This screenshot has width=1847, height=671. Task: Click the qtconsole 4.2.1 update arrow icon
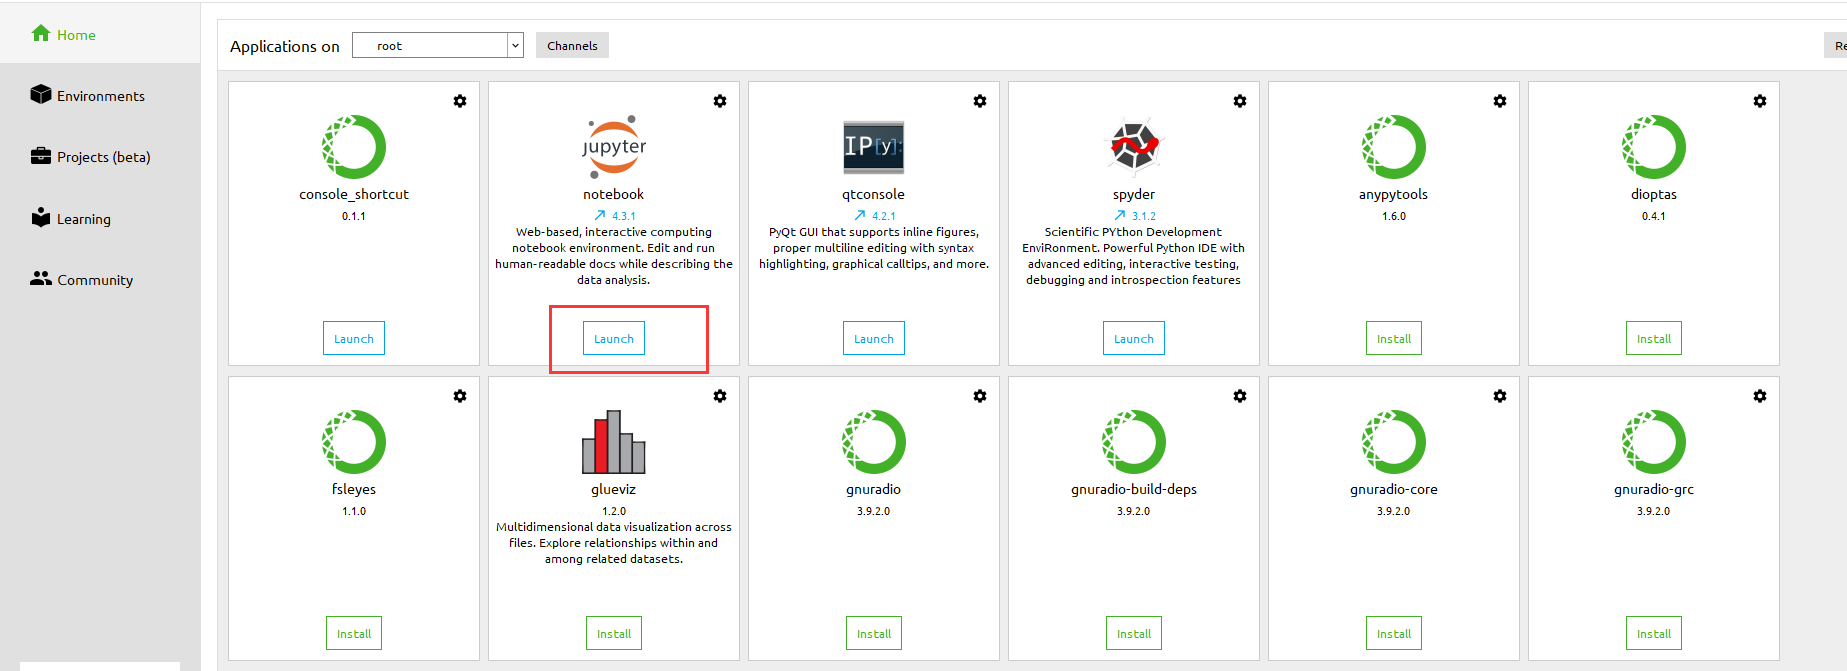[860, 215]
